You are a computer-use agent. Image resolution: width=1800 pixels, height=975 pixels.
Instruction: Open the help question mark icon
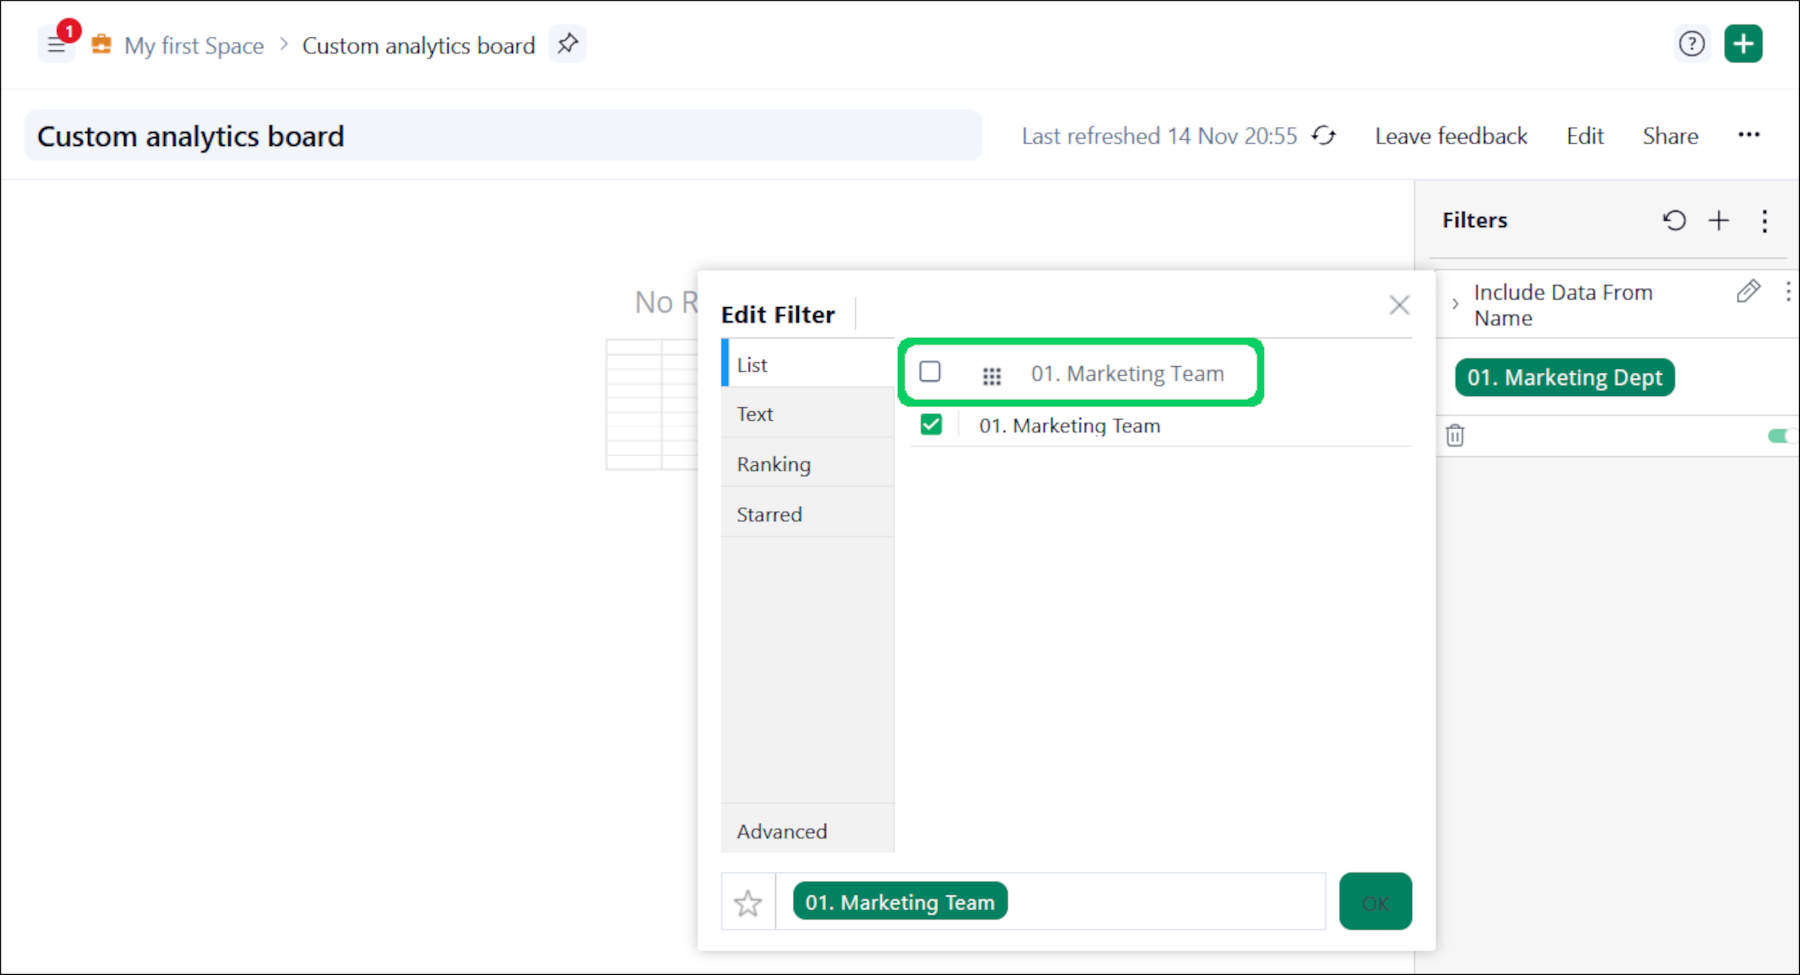click(1691, 44)
